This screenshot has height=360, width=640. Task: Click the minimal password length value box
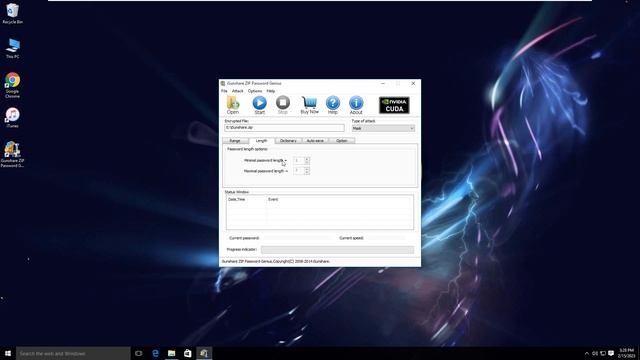pos(299,160)
